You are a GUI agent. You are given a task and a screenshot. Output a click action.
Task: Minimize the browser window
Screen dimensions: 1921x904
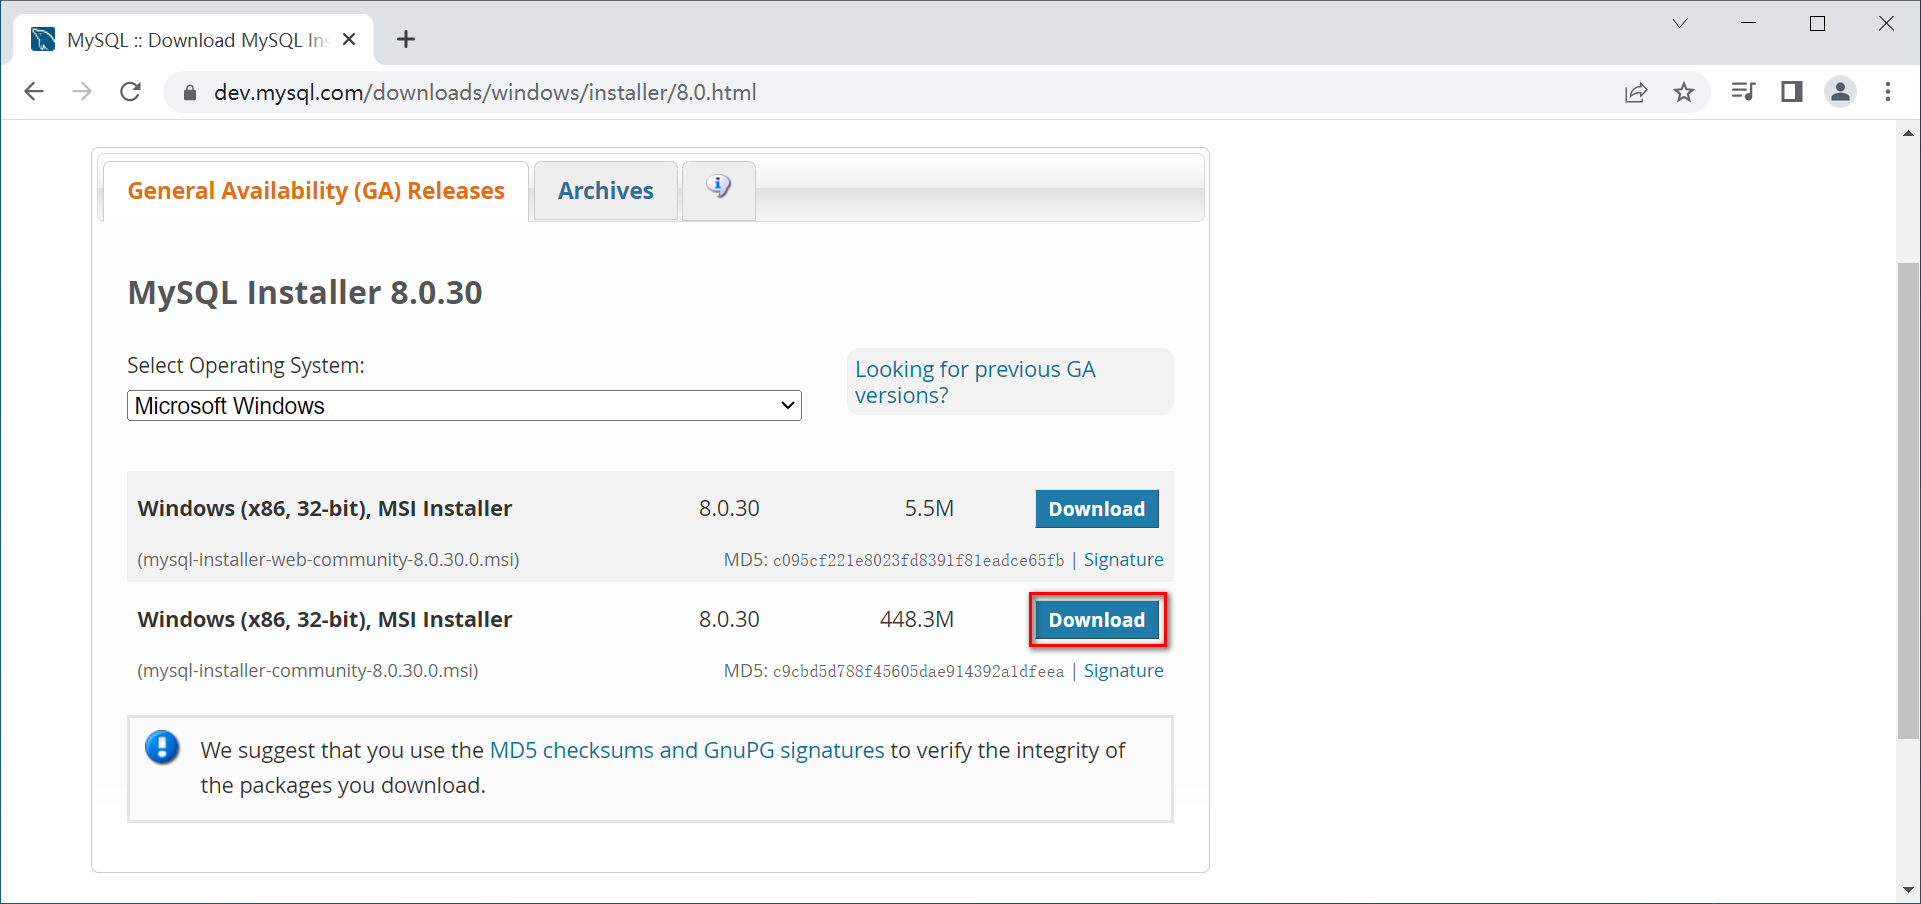[1748, 23]
